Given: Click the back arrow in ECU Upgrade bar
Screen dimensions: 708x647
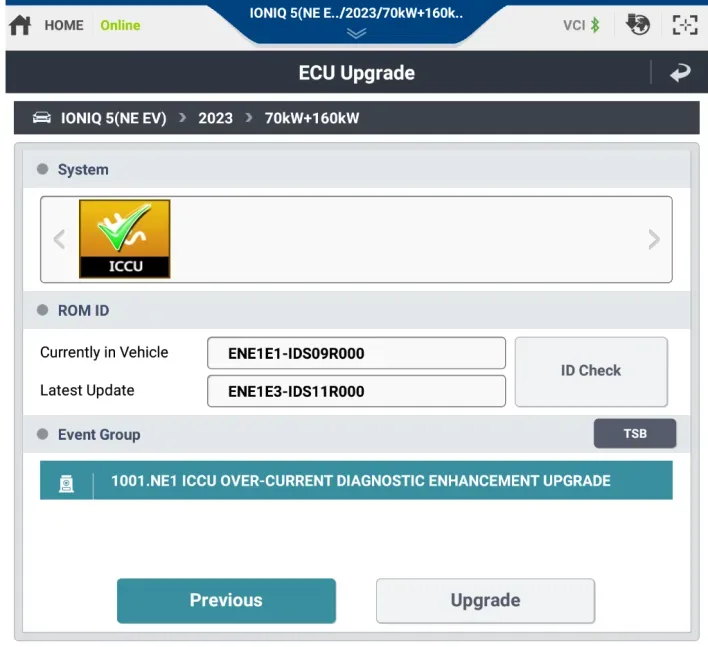Looking at the screenshot, I should (680, 72).
